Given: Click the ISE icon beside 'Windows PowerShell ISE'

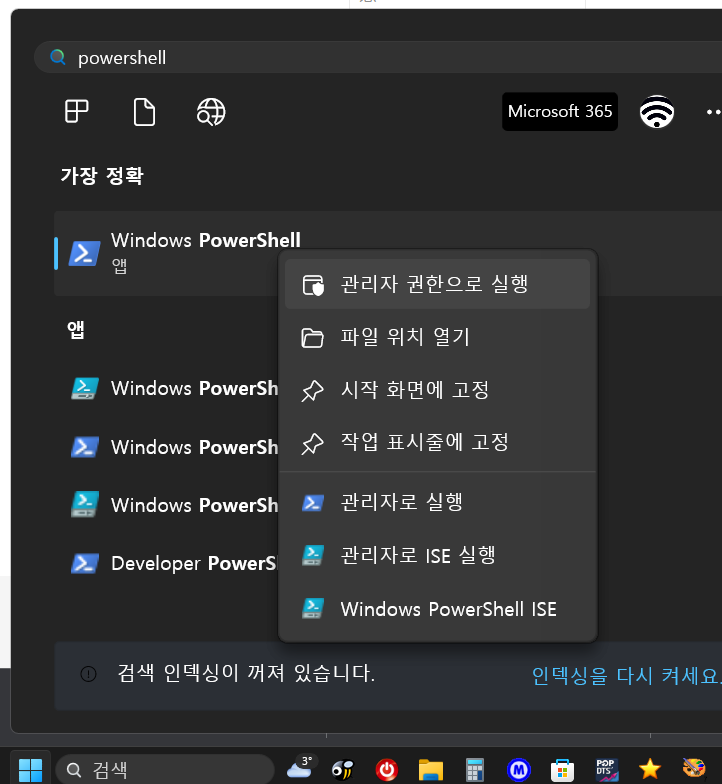Looking at the screenshot, I should click(313, 608).
